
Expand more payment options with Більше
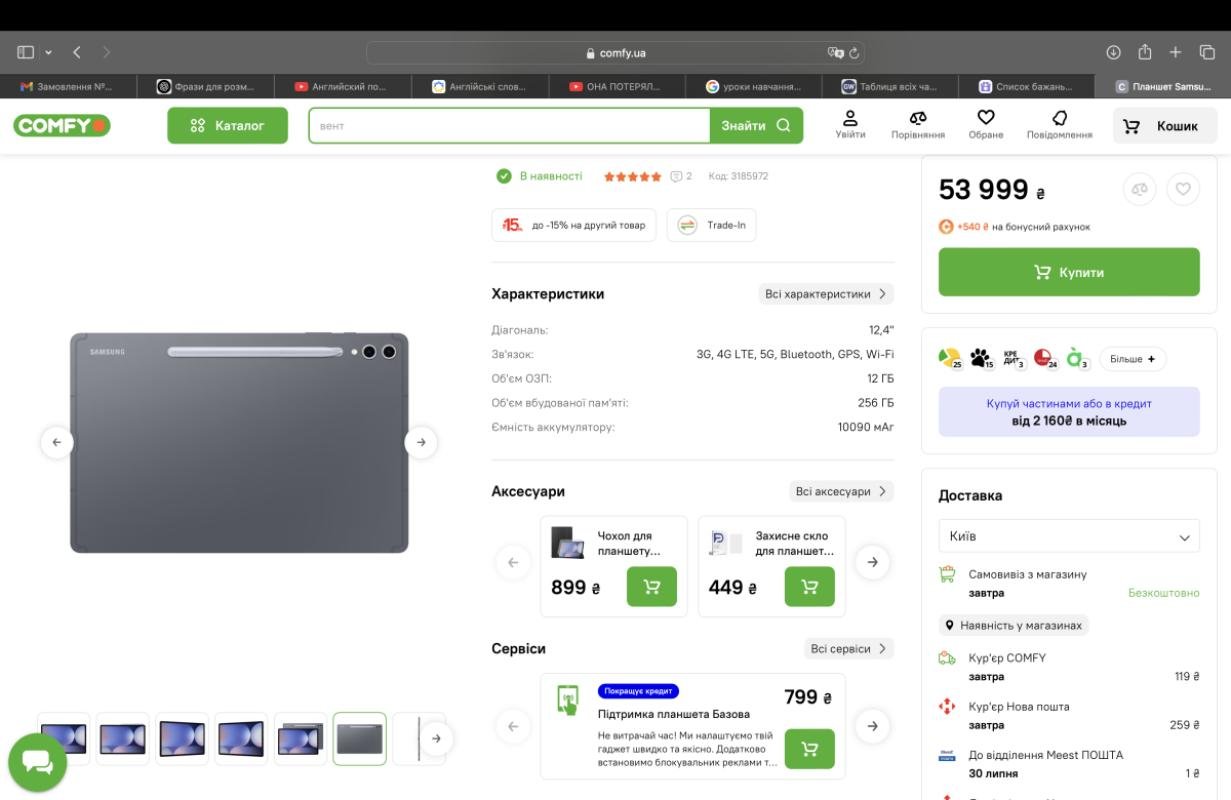tap(1132, 359)
